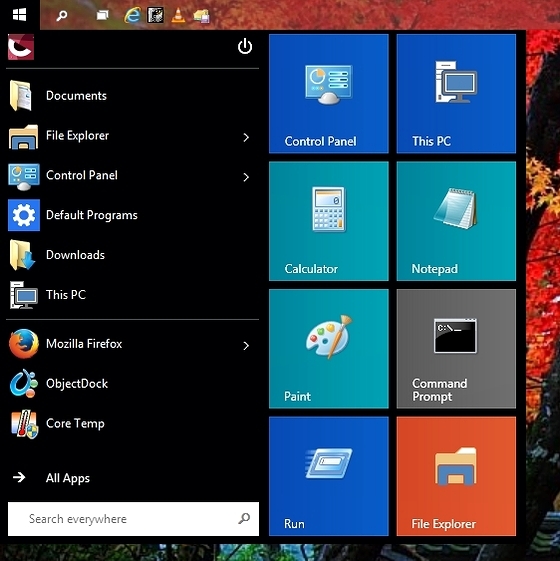Open the Paint tile
The height and width of the screenshot is (561, 560).
tap(328, 349)
